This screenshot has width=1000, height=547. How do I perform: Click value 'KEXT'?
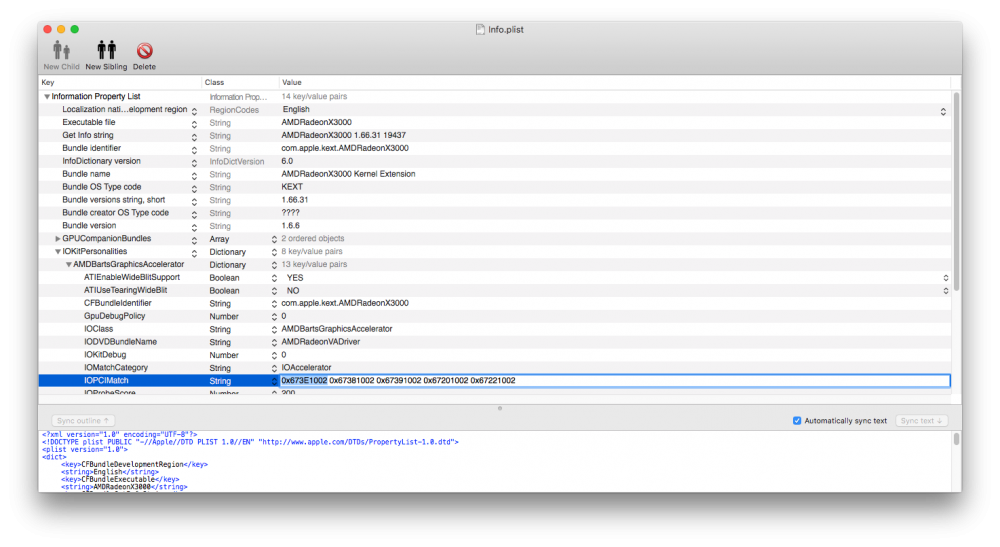(292, 187)
